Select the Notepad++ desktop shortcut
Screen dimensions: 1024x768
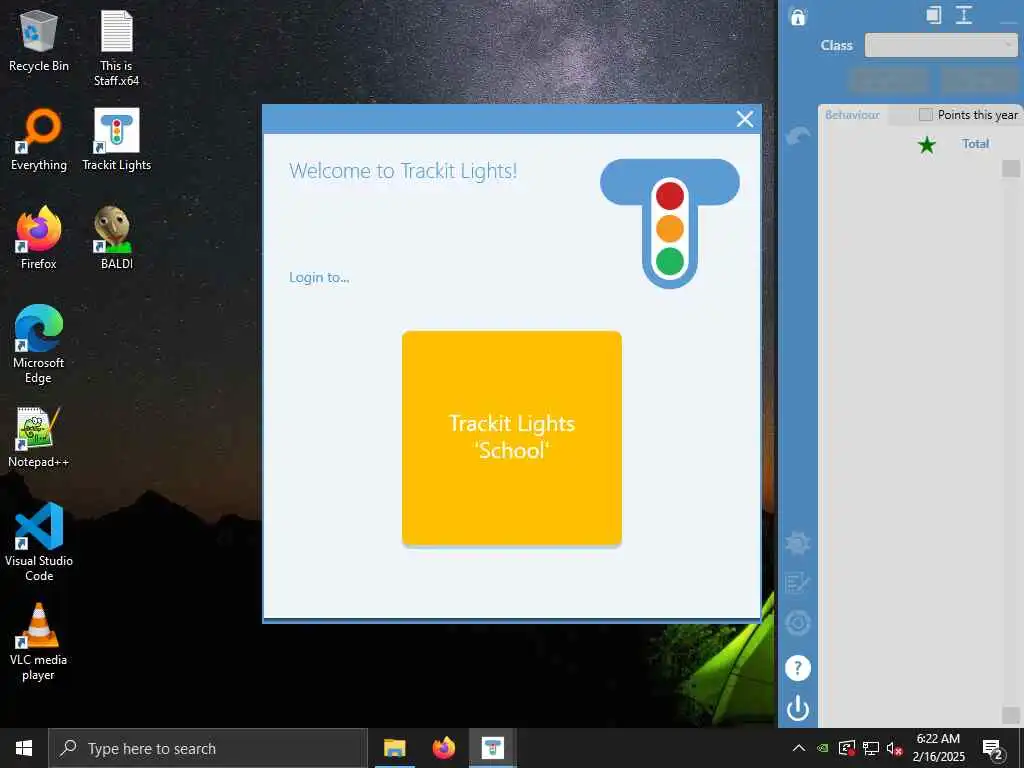pyautogui.click(x=39, y=437)
